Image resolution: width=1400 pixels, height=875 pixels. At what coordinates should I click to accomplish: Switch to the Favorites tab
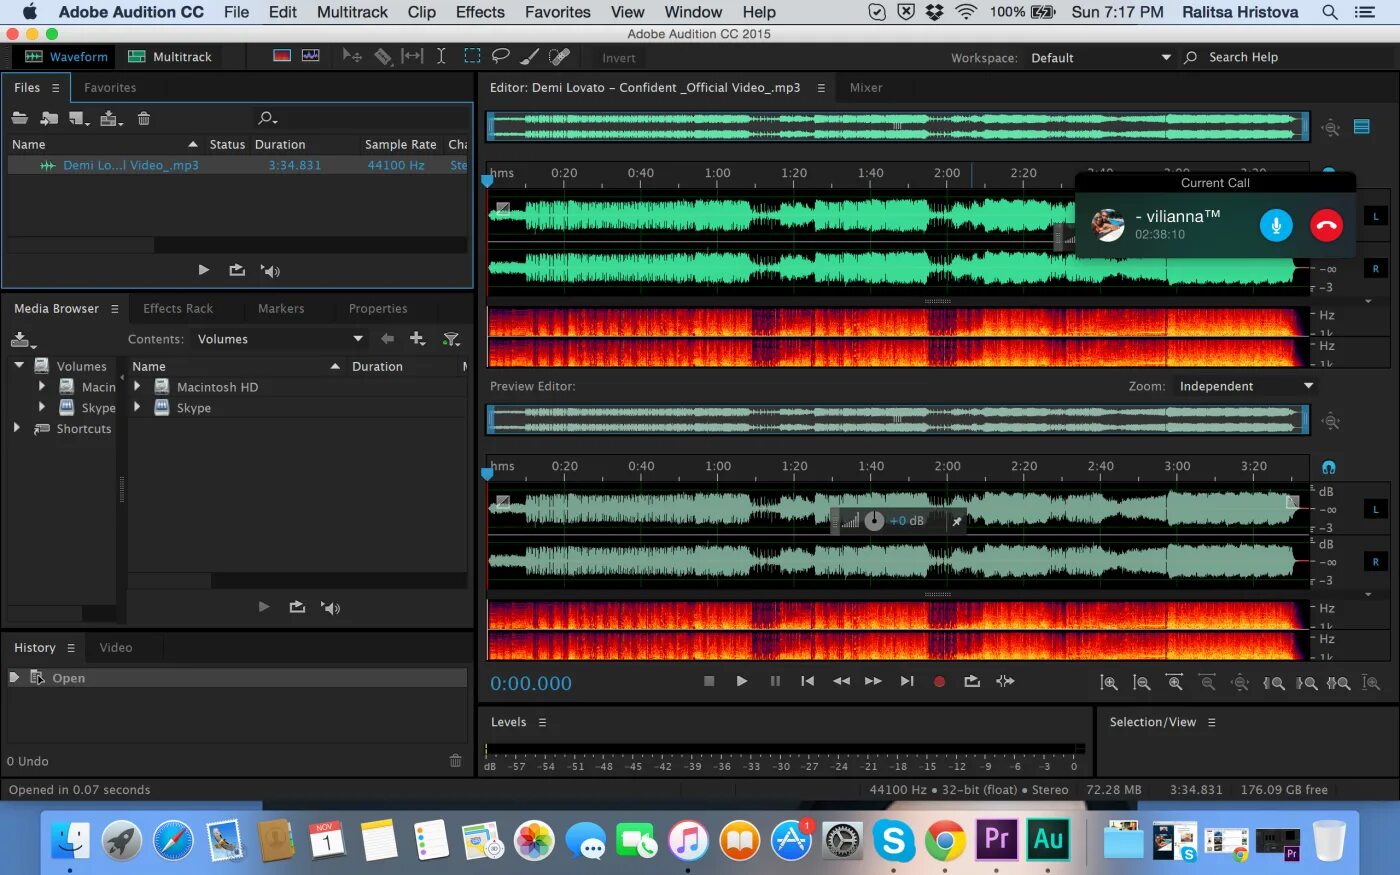110,88
